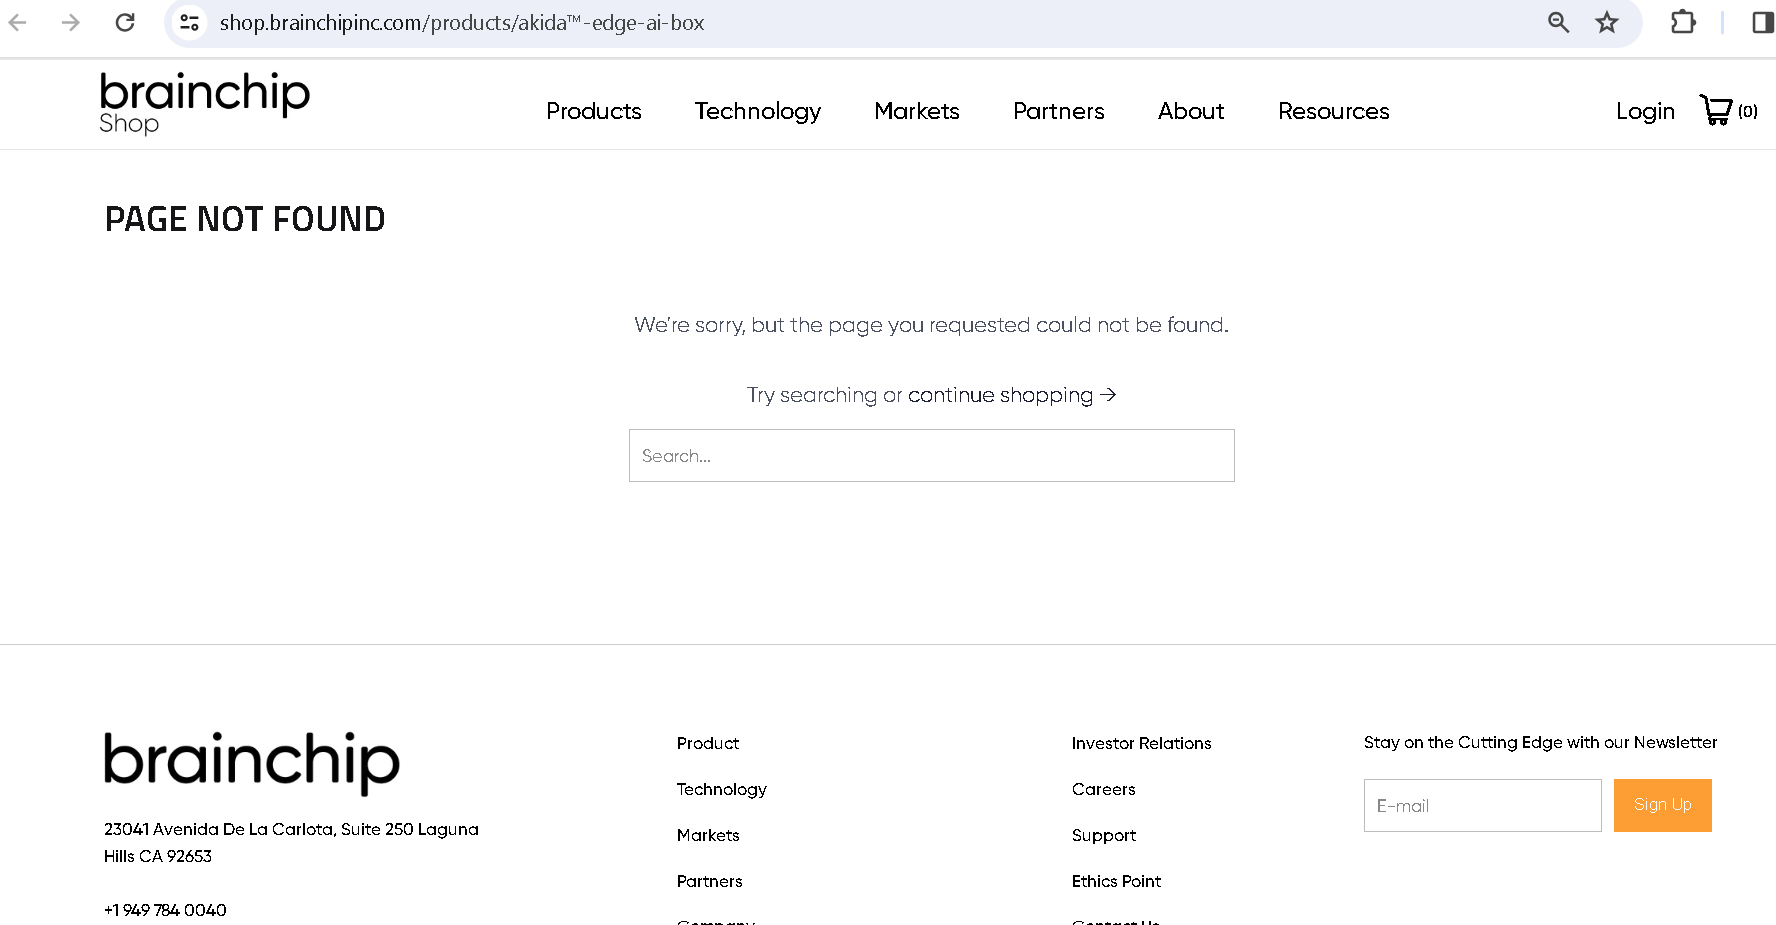Click the browser reload icon
The height and width of the screenshot is (925, 1776).
(x=125, y=22)
